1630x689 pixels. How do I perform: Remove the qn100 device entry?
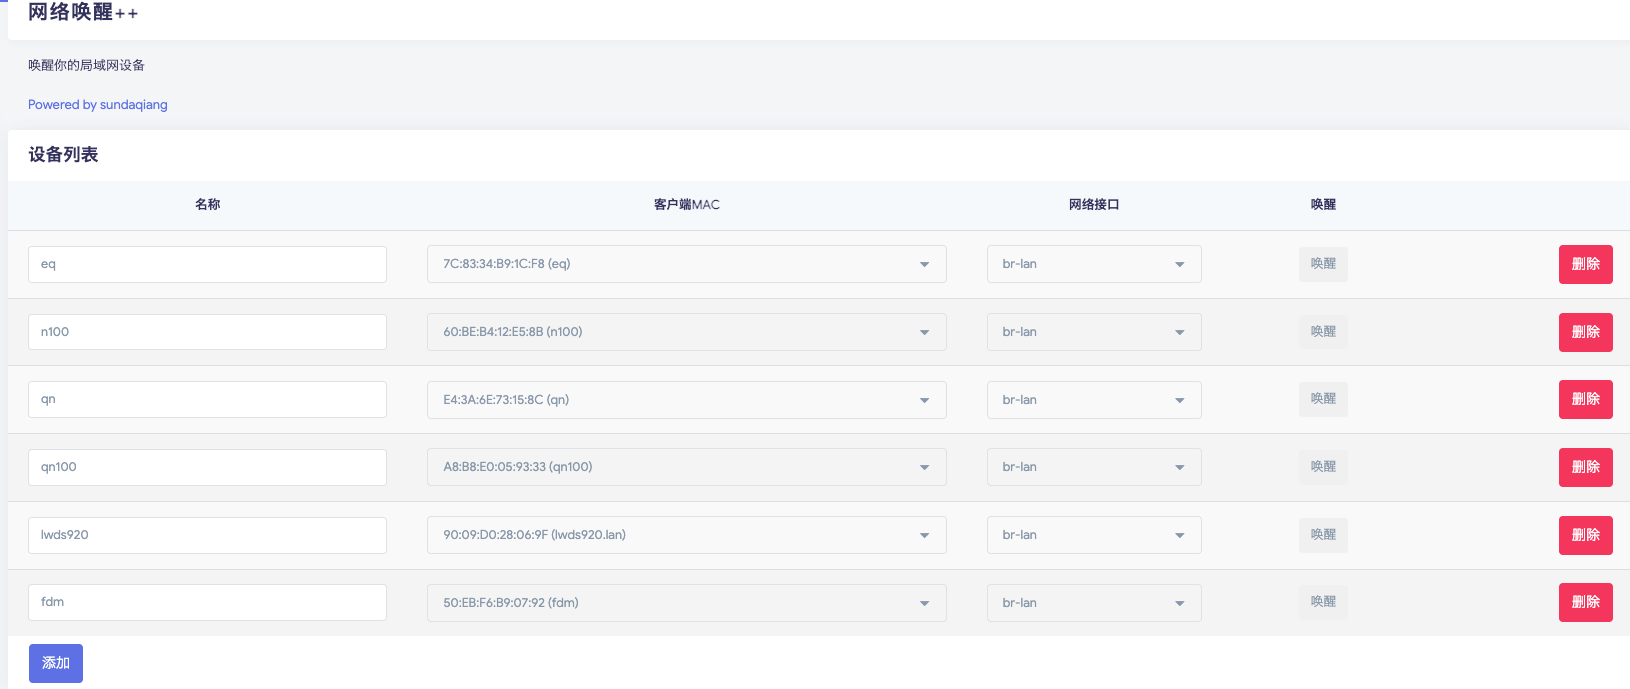coord(1585,467)
